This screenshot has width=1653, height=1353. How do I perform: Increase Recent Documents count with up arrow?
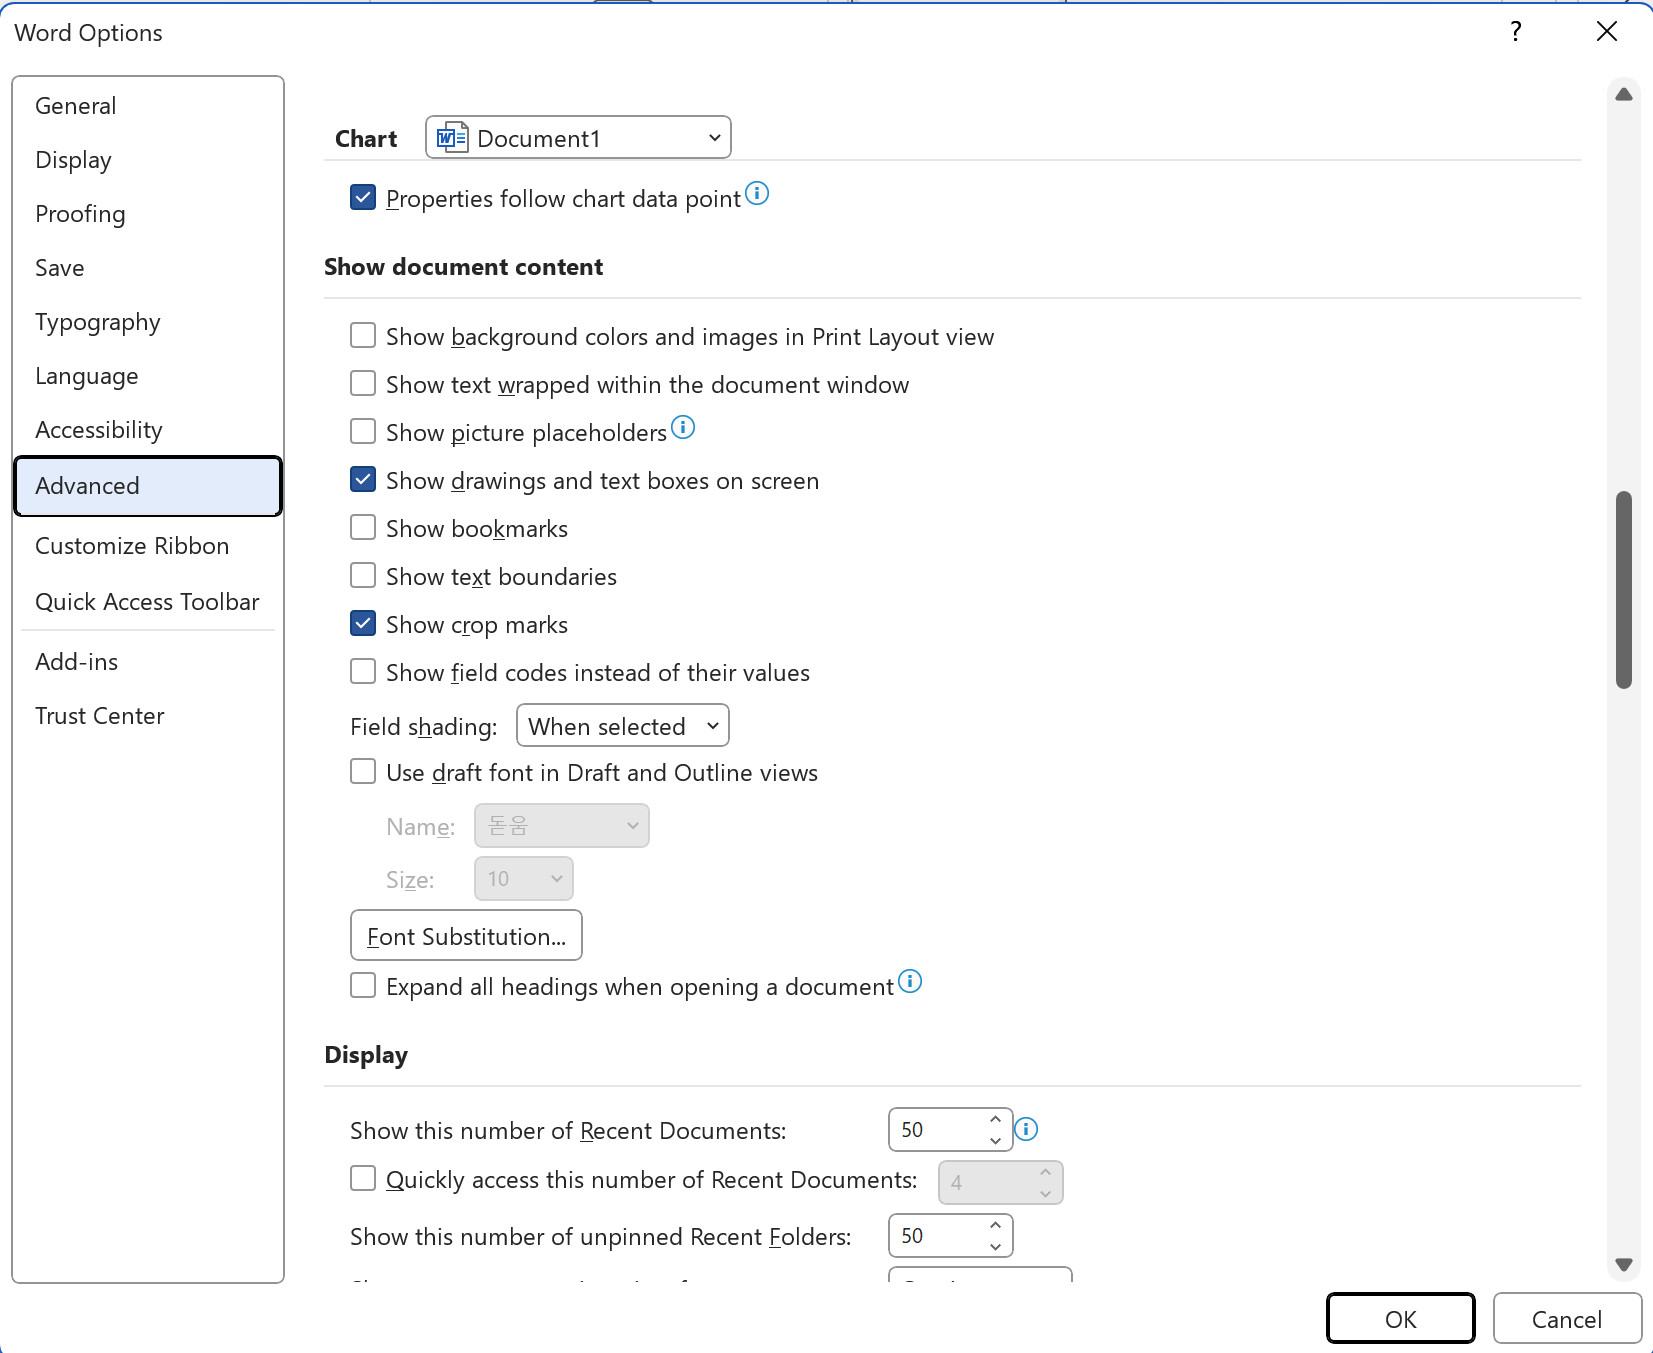point(995,1119)
